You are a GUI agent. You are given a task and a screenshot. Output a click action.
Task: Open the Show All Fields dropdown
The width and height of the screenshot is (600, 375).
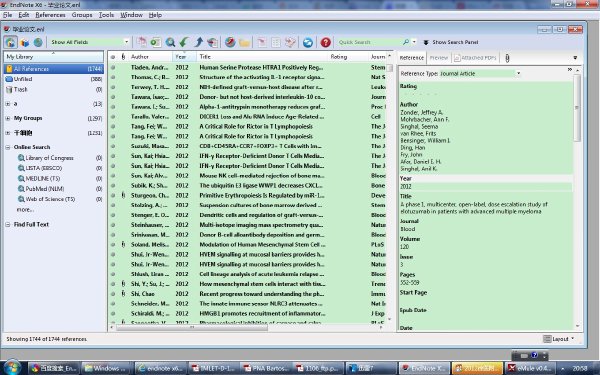[x=90, y=42]
